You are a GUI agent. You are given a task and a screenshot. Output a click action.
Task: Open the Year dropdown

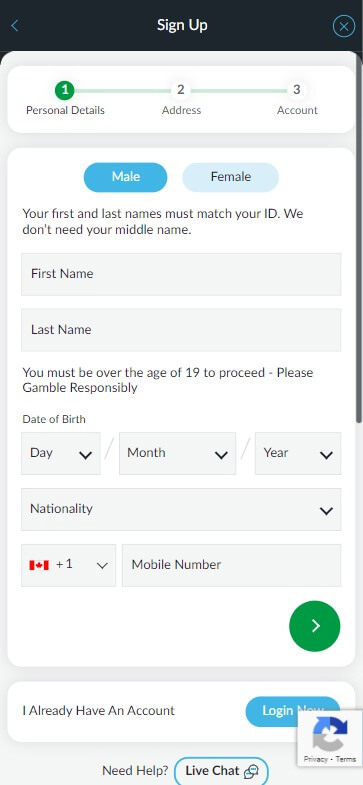click(x=298, y=454)
